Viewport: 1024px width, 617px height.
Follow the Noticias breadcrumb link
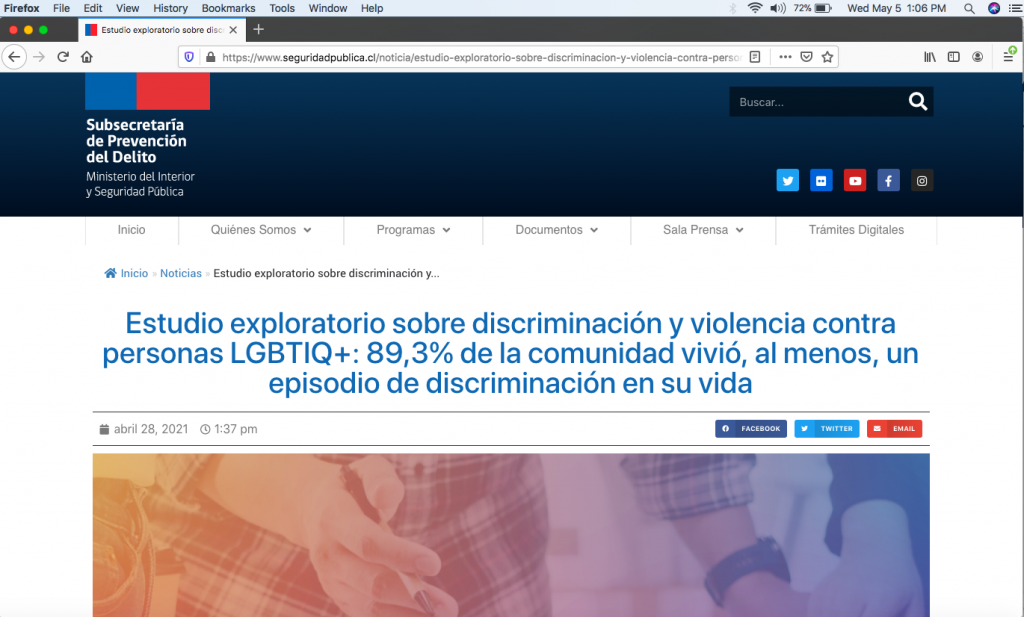[181, 273]
